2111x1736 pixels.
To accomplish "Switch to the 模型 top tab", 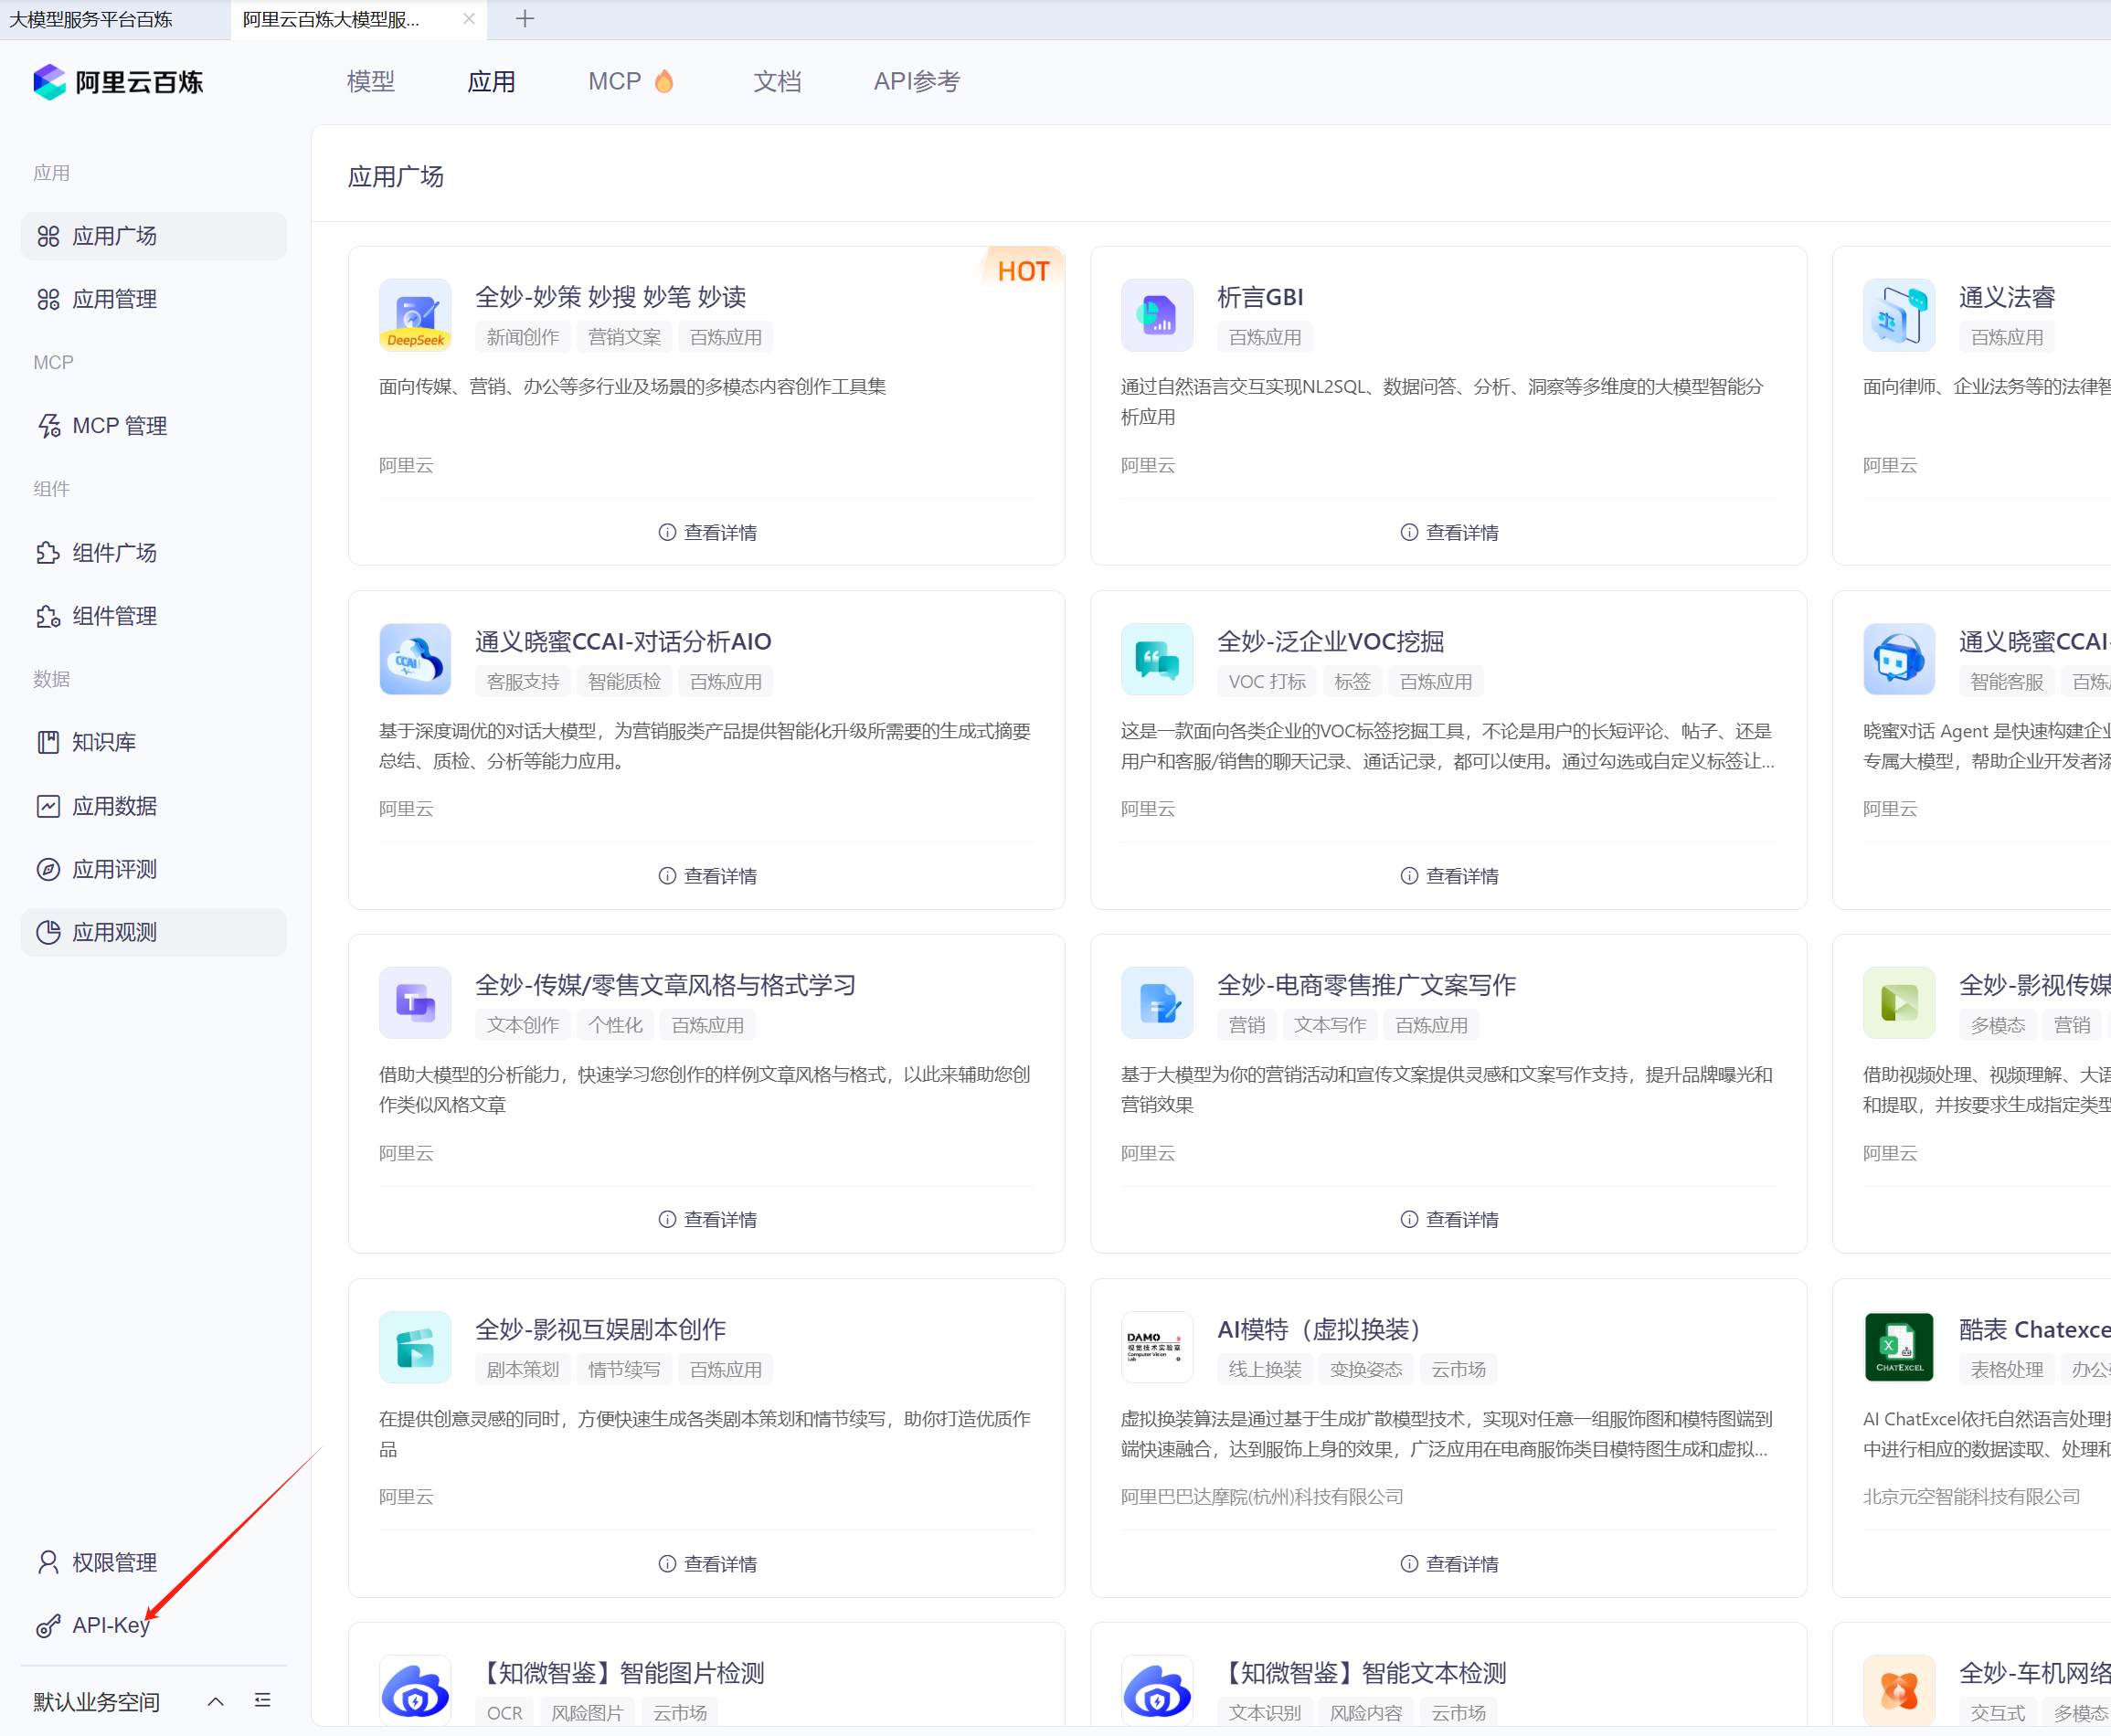I will [371, 81].
